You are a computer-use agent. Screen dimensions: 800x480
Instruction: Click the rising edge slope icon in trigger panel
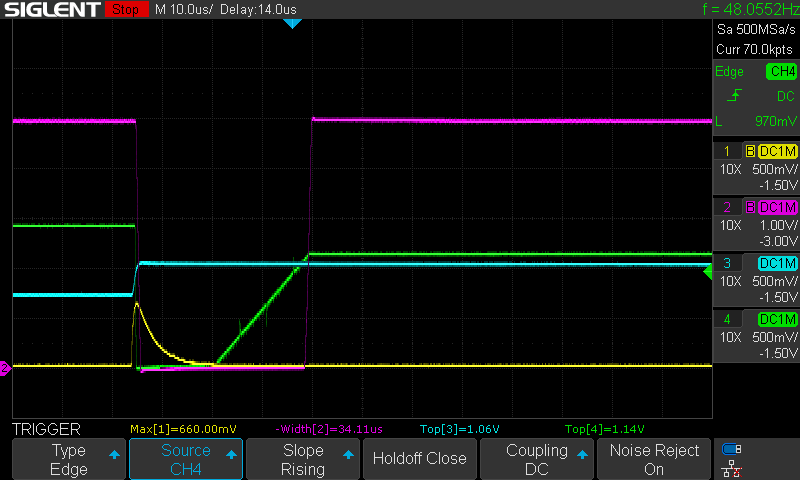pyautogui.click(x=733, y=96)
